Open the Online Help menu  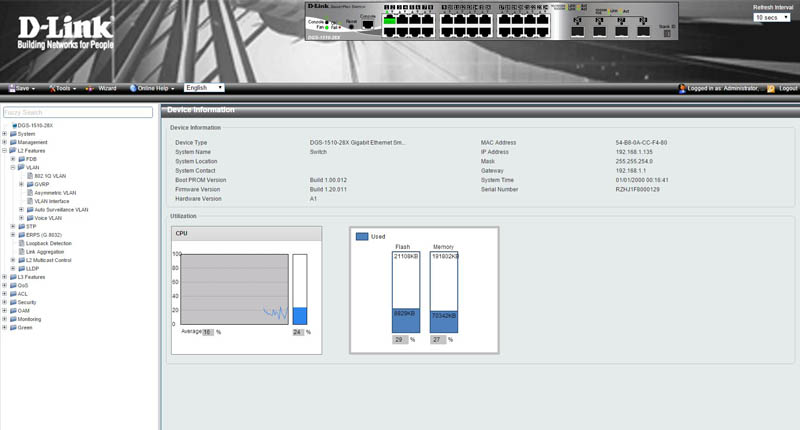pyautogui.click(x=153, y=88)
